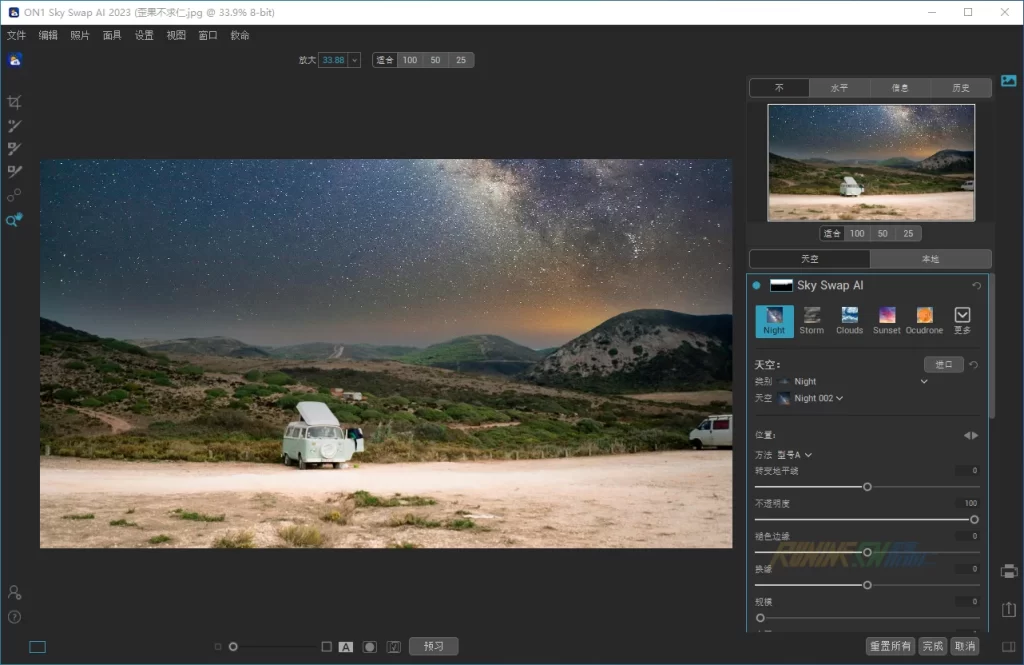Click the 重置所有 button

tap(890, 646)
